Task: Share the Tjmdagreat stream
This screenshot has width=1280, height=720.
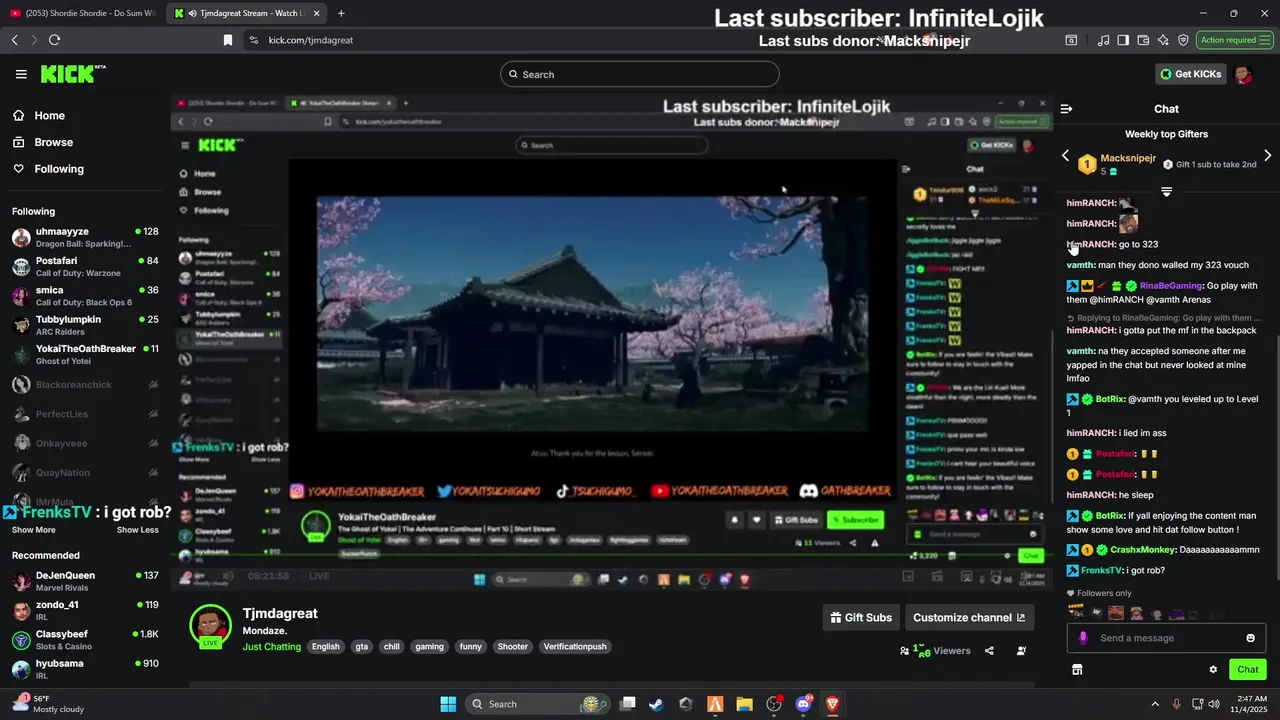Action: click(x=989, y=651)
